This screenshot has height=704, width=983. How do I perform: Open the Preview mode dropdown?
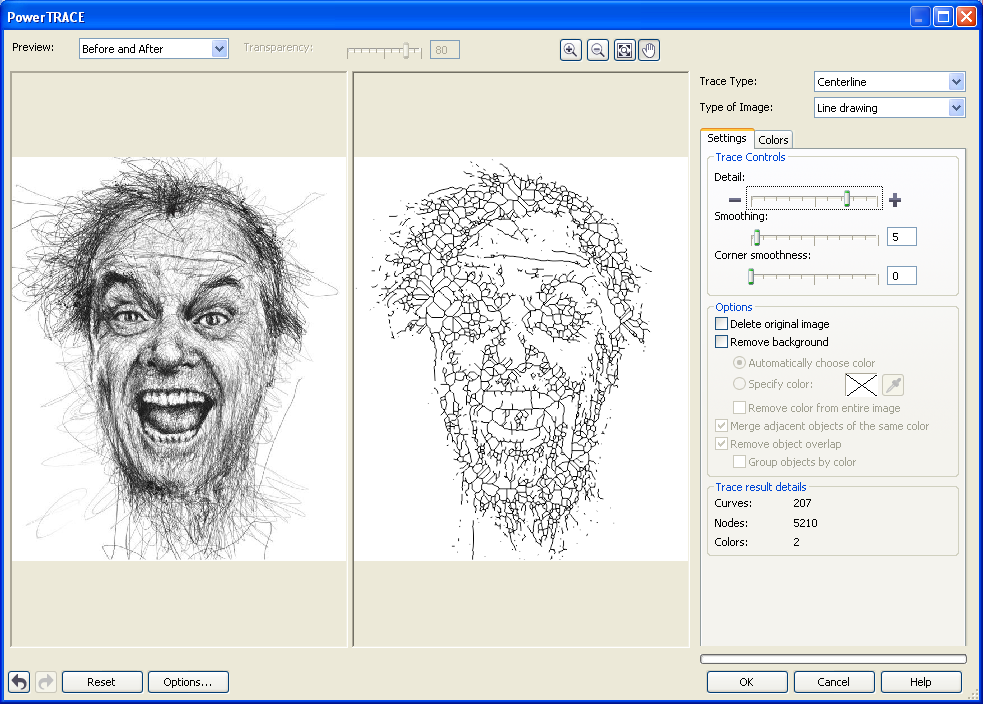tap(154, 49)
